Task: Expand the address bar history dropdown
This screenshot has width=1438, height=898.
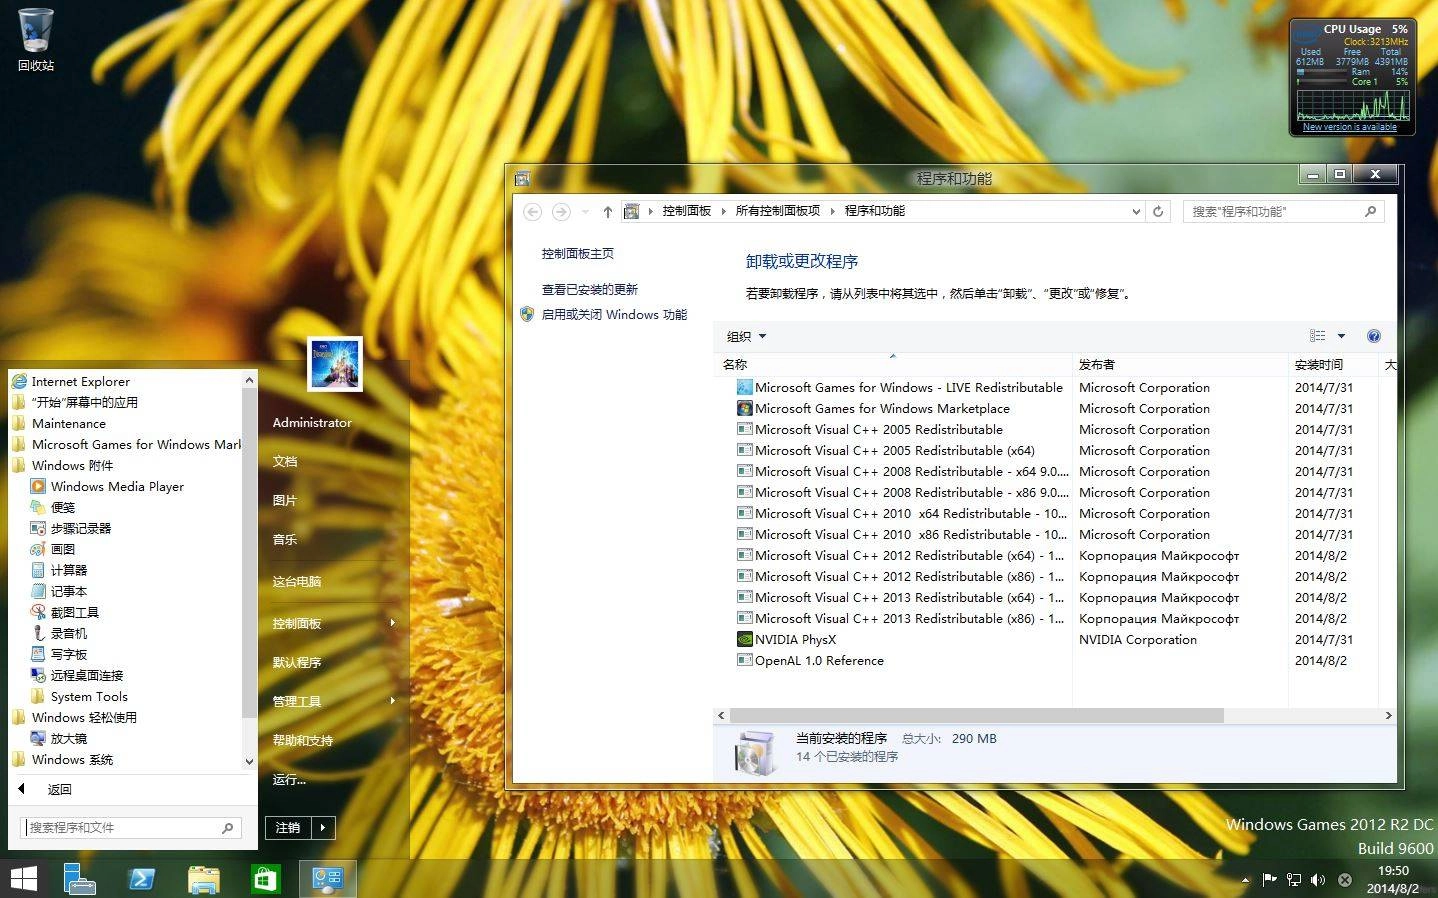Action: click(x=1136, y=211)
